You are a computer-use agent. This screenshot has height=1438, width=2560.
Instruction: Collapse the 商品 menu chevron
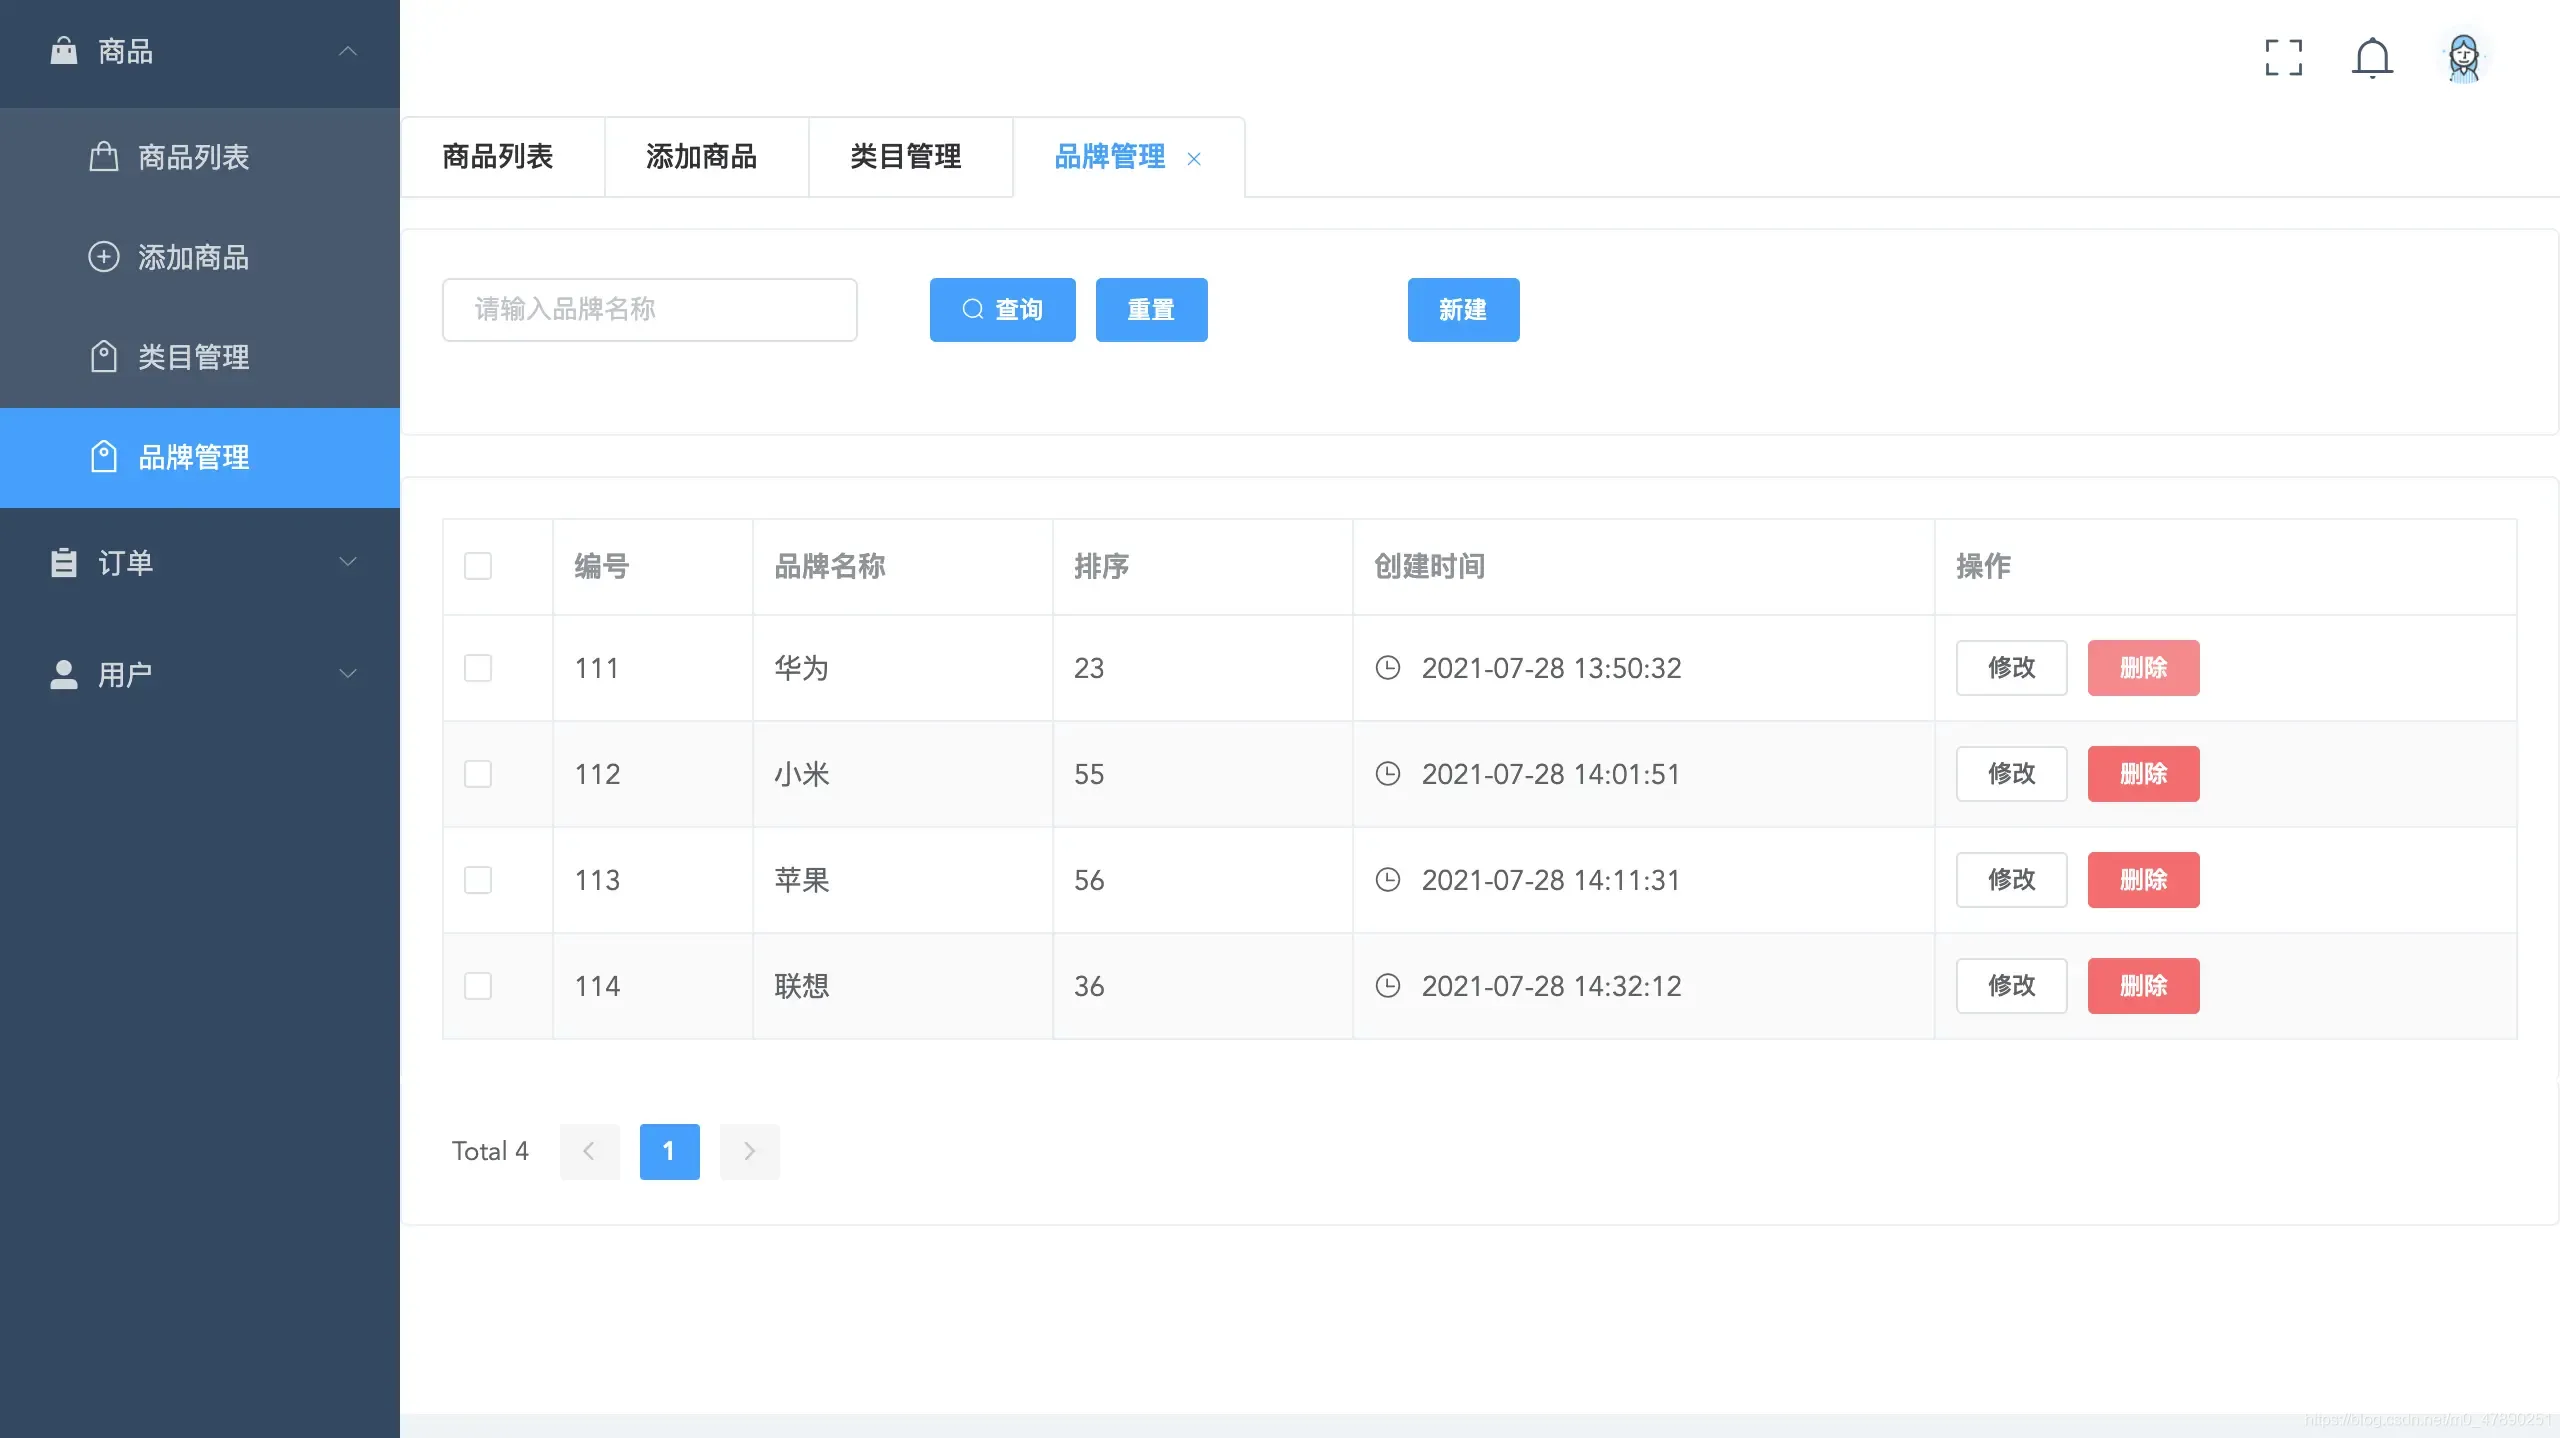pos(348,50)
